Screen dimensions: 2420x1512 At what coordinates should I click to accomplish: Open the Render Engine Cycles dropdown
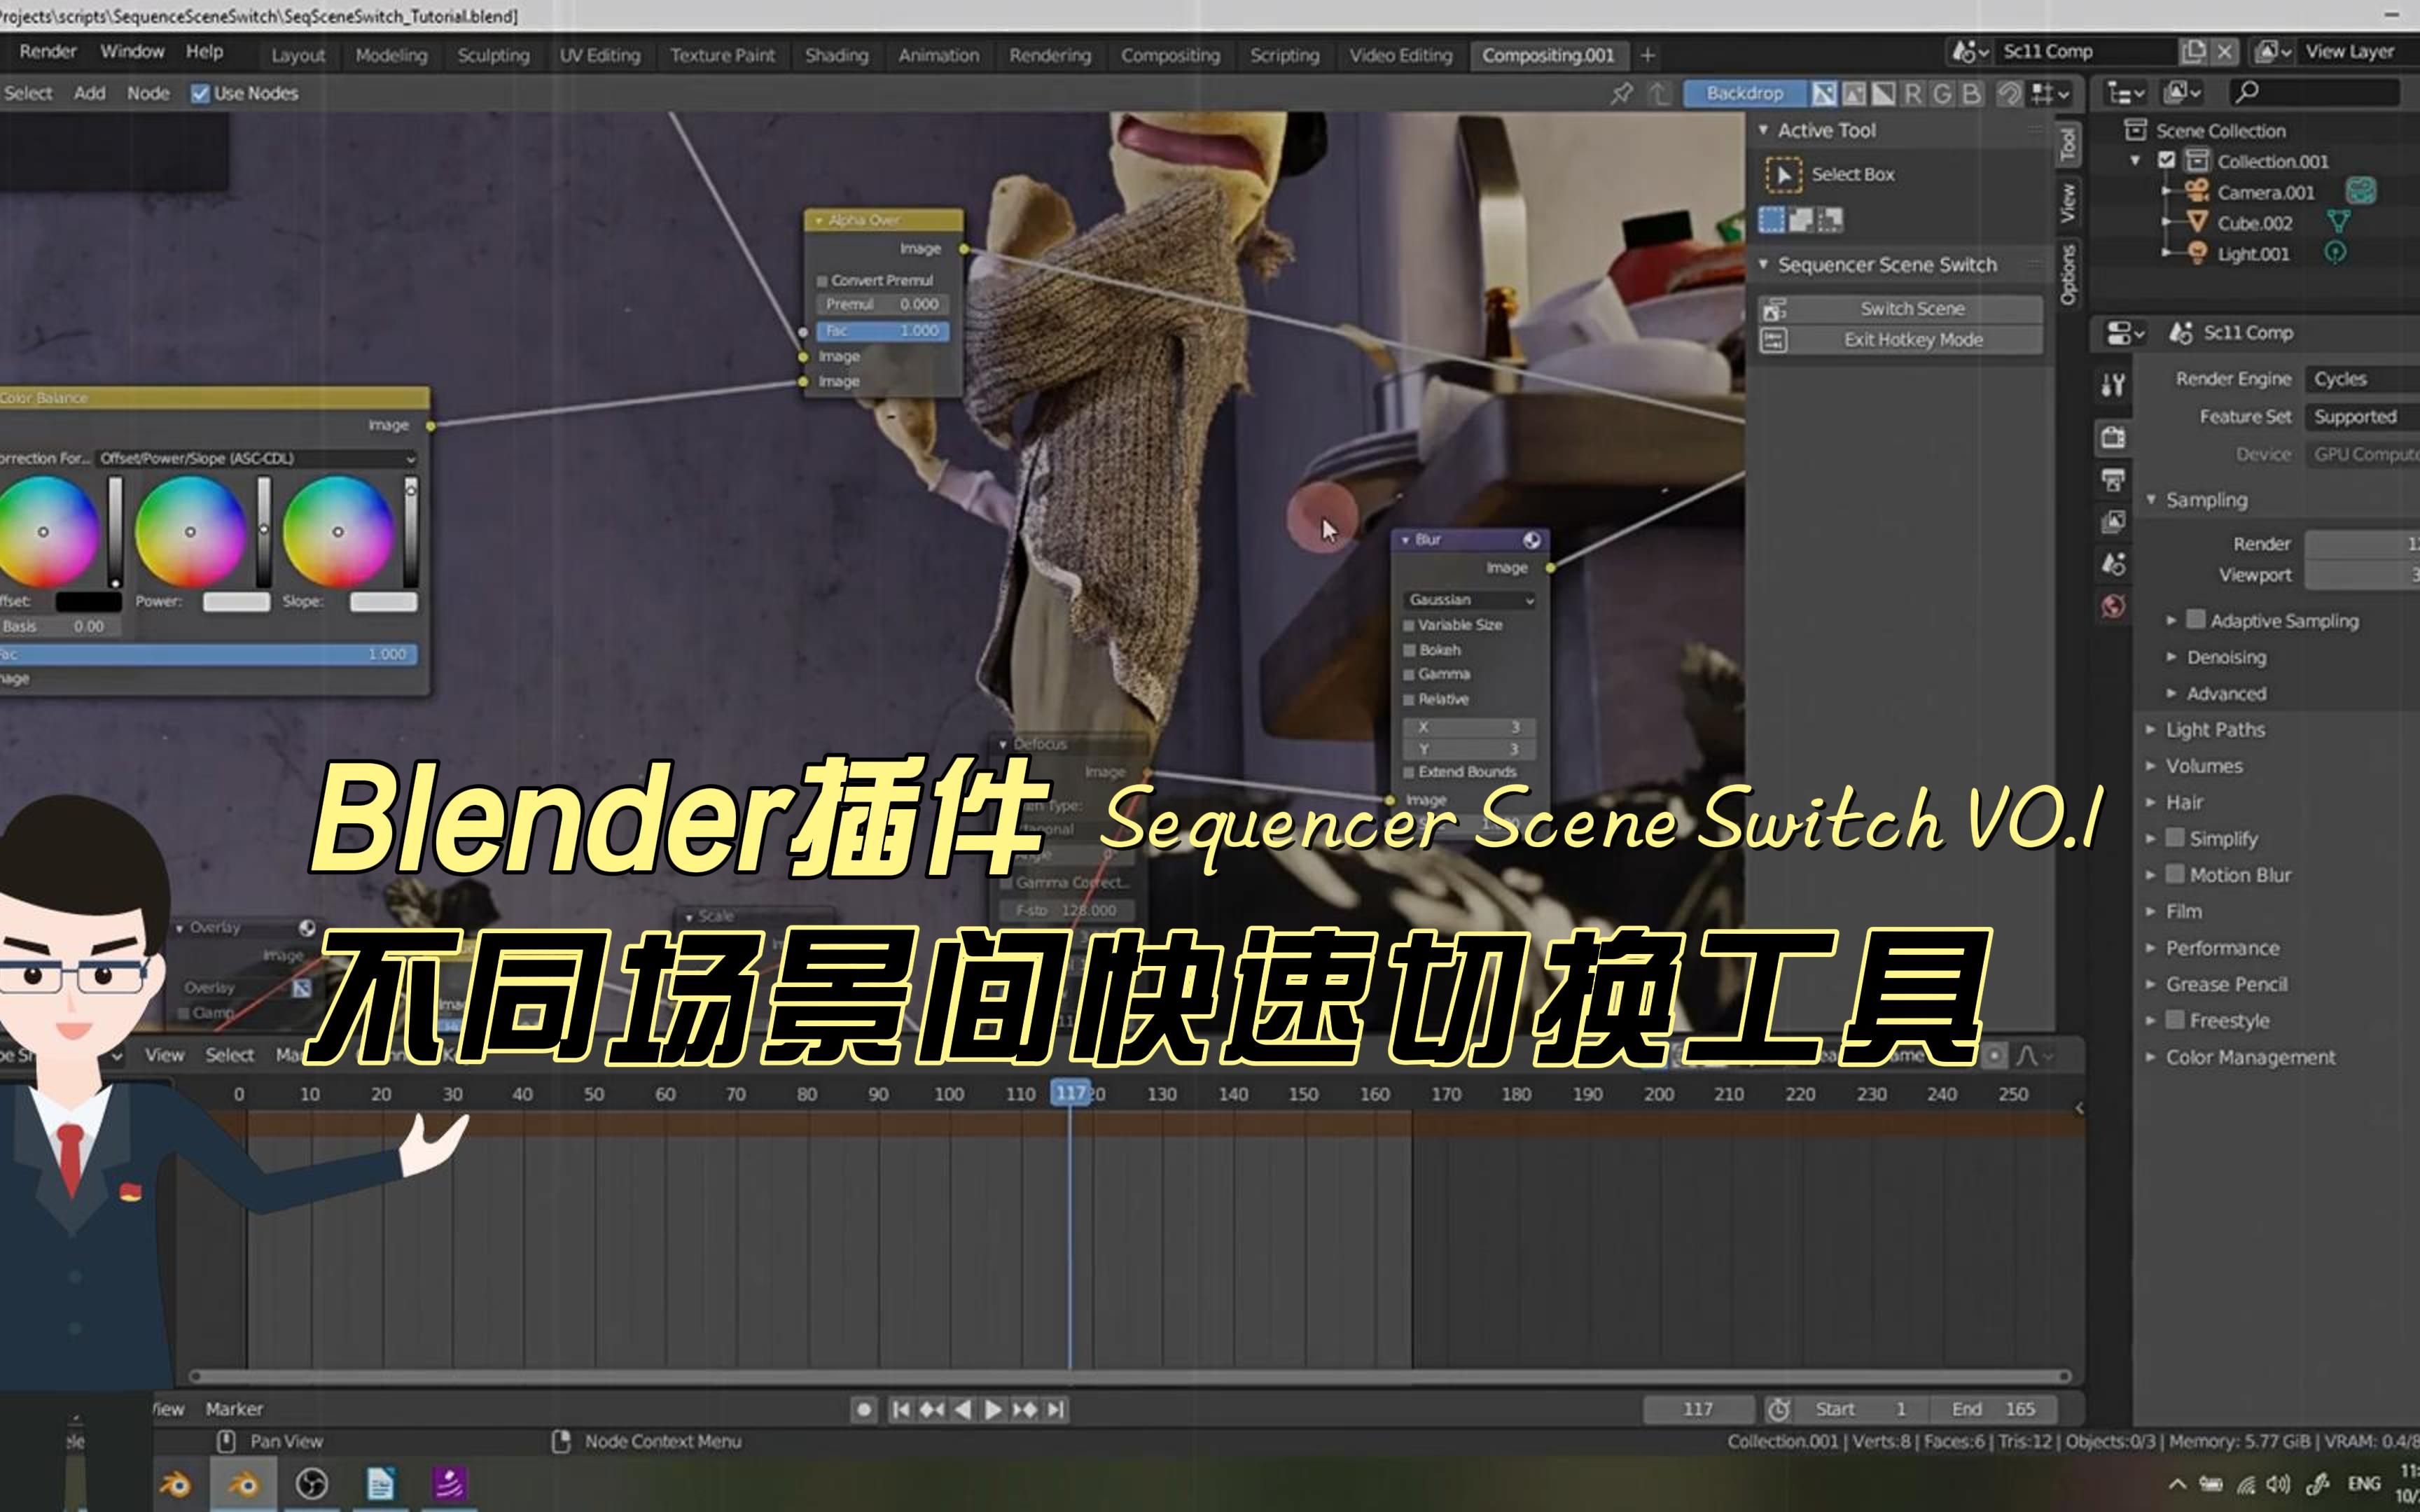click(2362, 379)
